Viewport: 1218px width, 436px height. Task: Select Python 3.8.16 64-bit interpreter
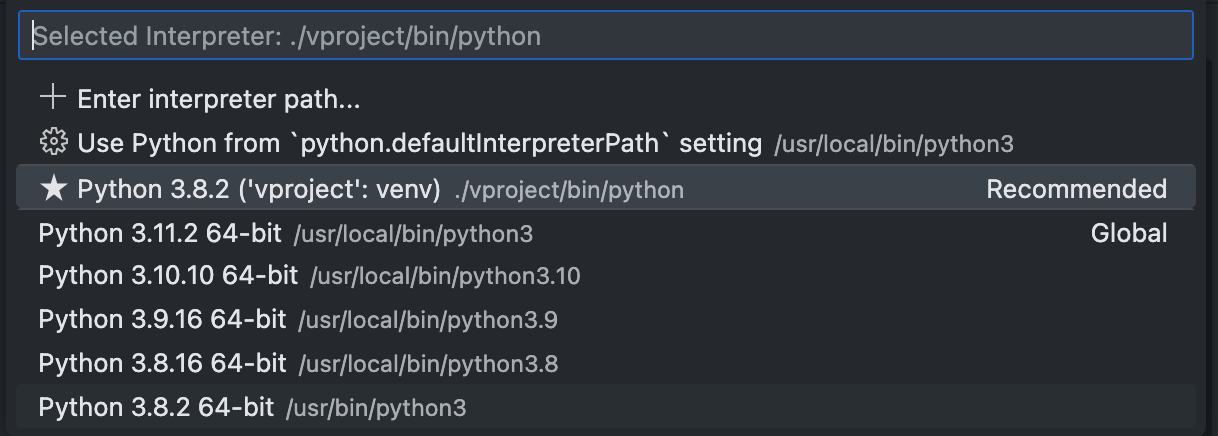[x=606, y=364]
